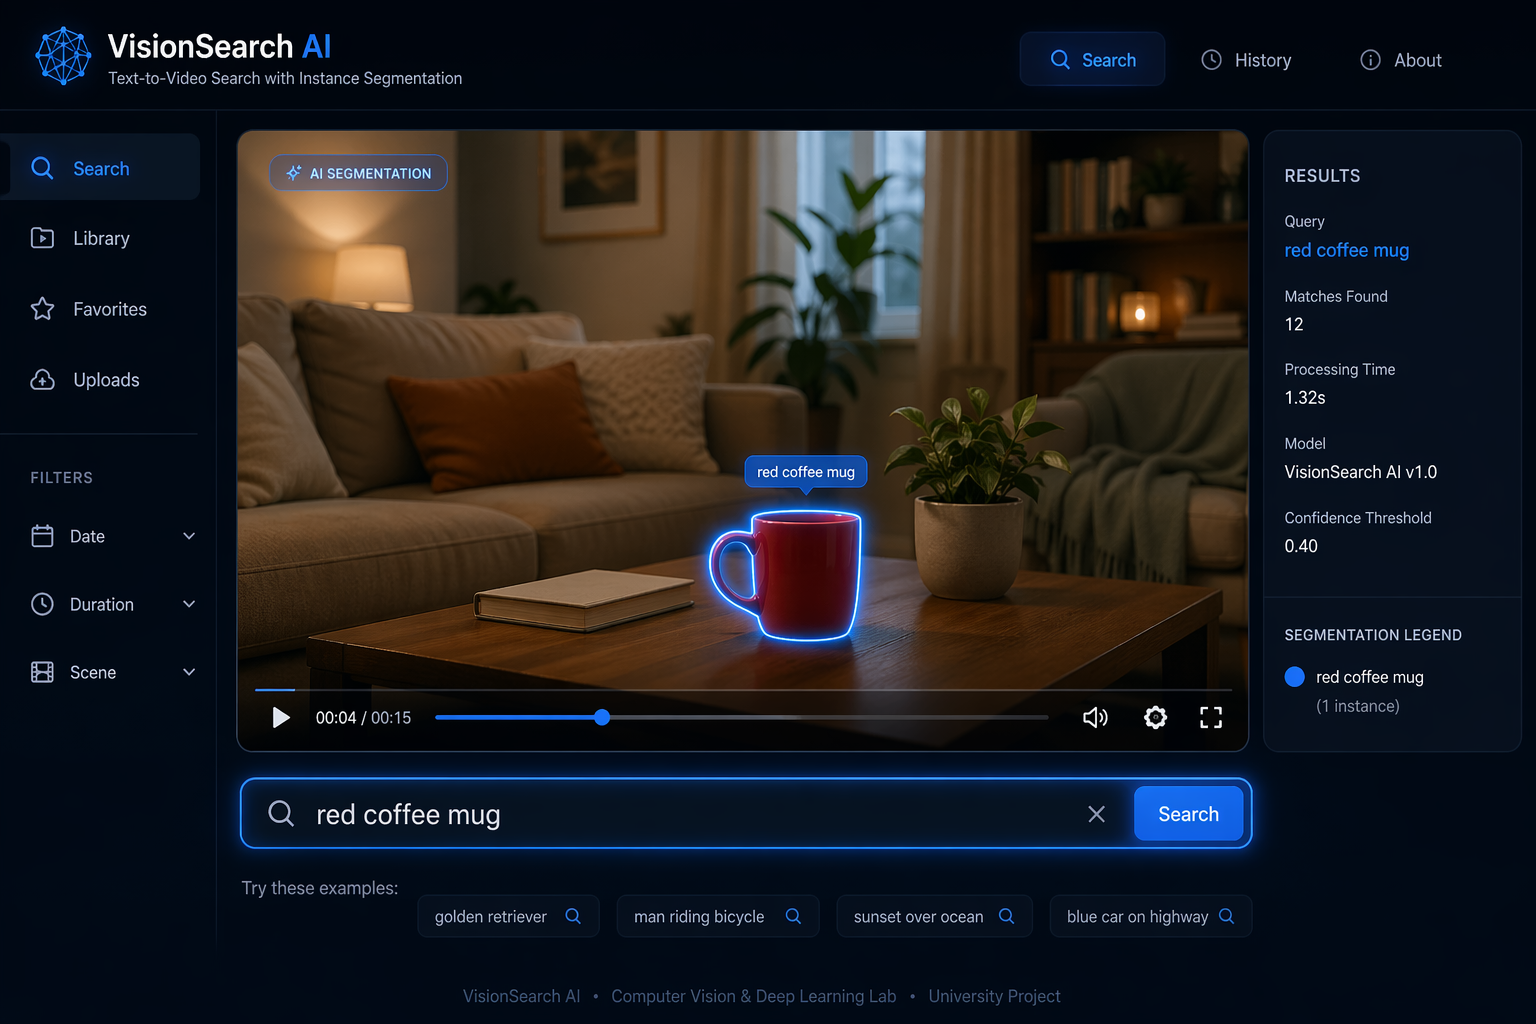
Task: Mute the video audio
Action: coord(1095,717)
